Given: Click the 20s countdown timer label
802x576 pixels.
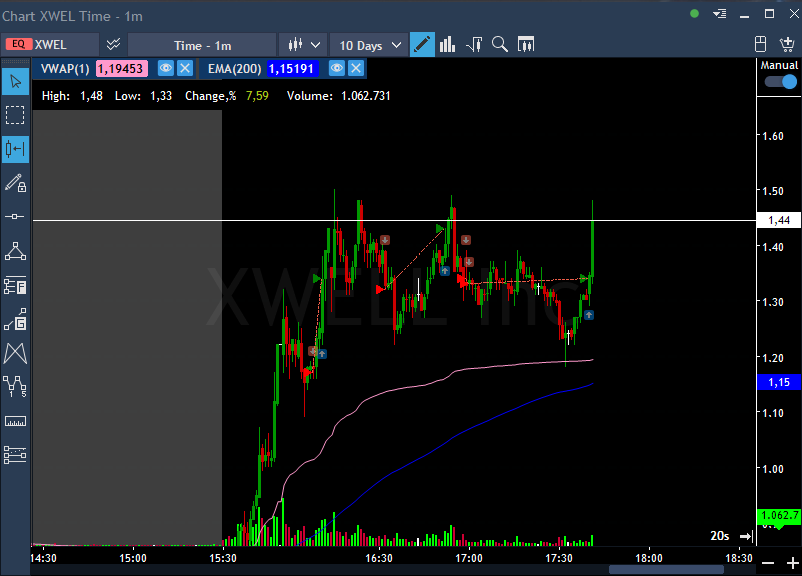Looking at the screenshot, I should coord(720,536).
